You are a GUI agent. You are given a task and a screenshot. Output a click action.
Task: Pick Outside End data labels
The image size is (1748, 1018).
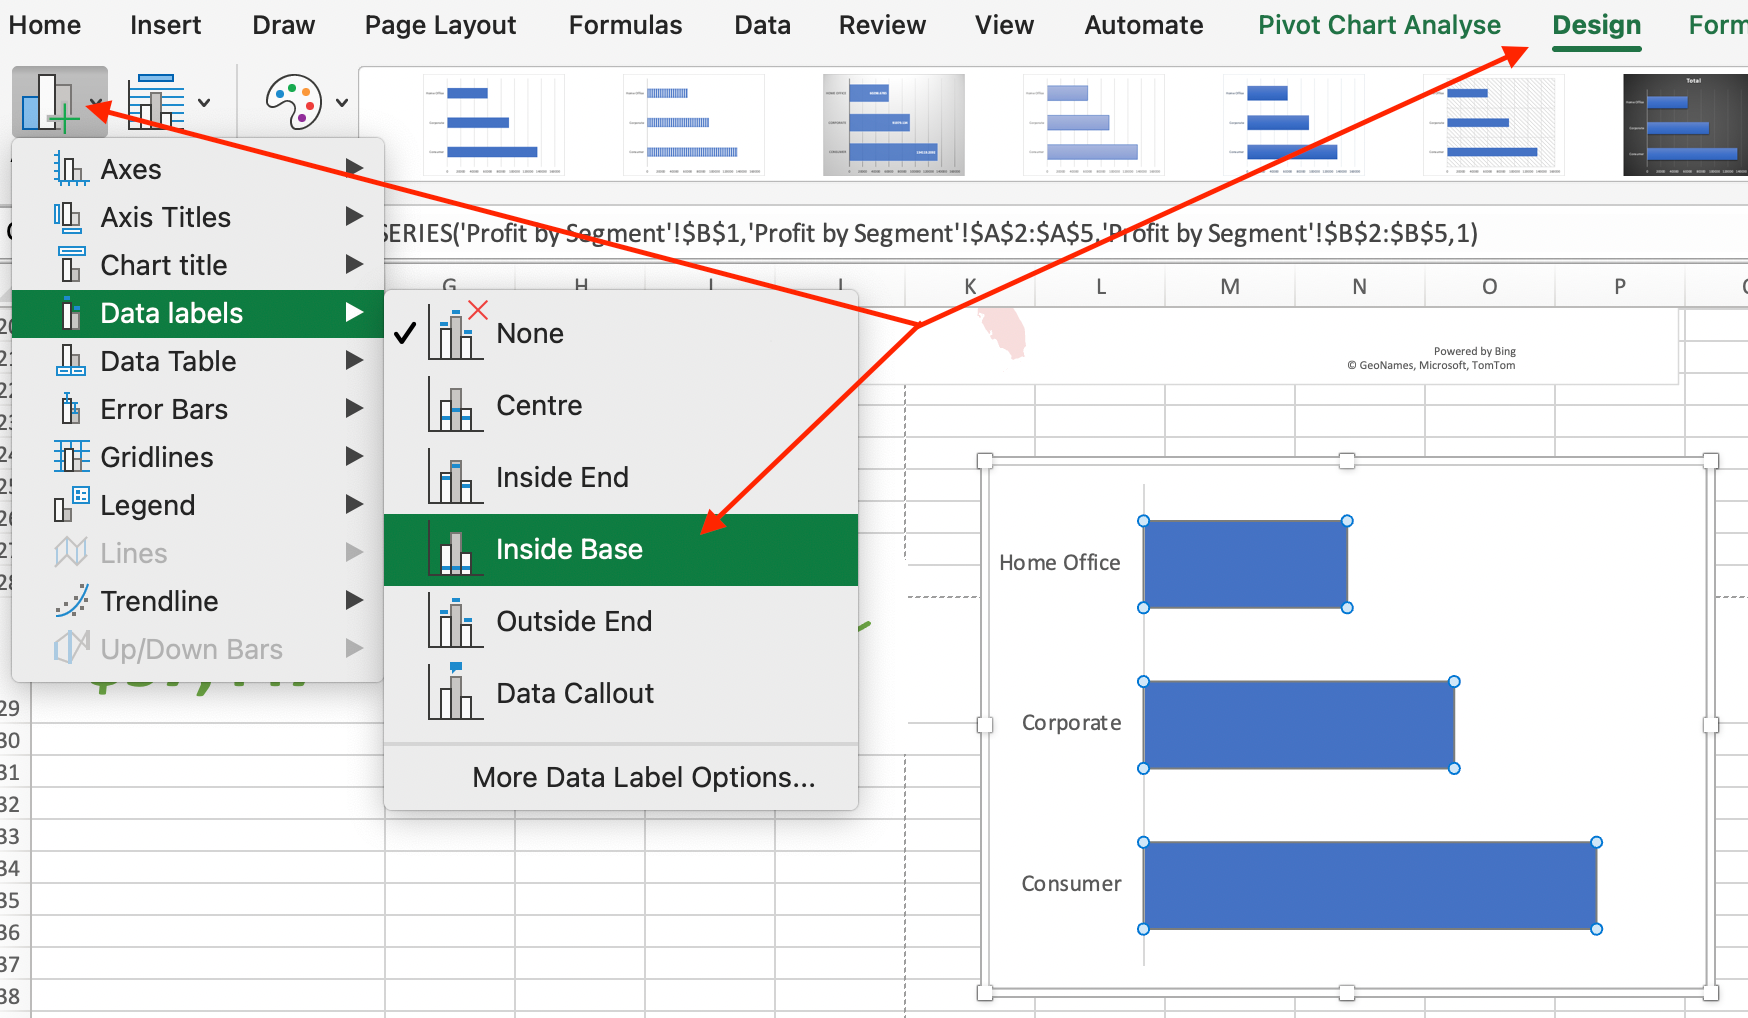573,621
